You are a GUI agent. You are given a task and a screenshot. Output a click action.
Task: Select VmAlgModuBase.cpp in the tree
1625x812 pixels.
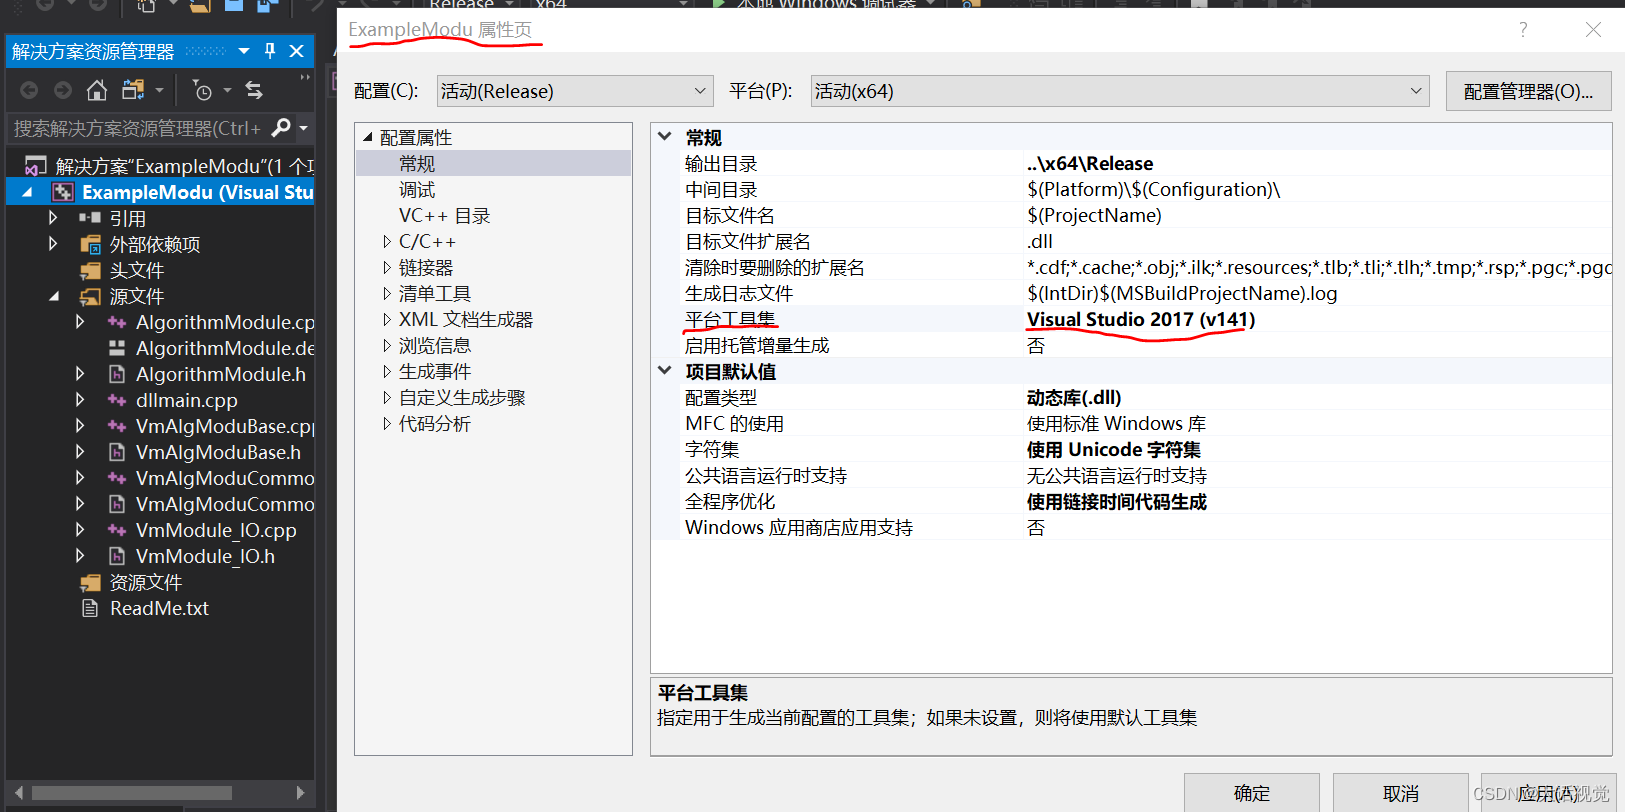(x=225, y=426)
